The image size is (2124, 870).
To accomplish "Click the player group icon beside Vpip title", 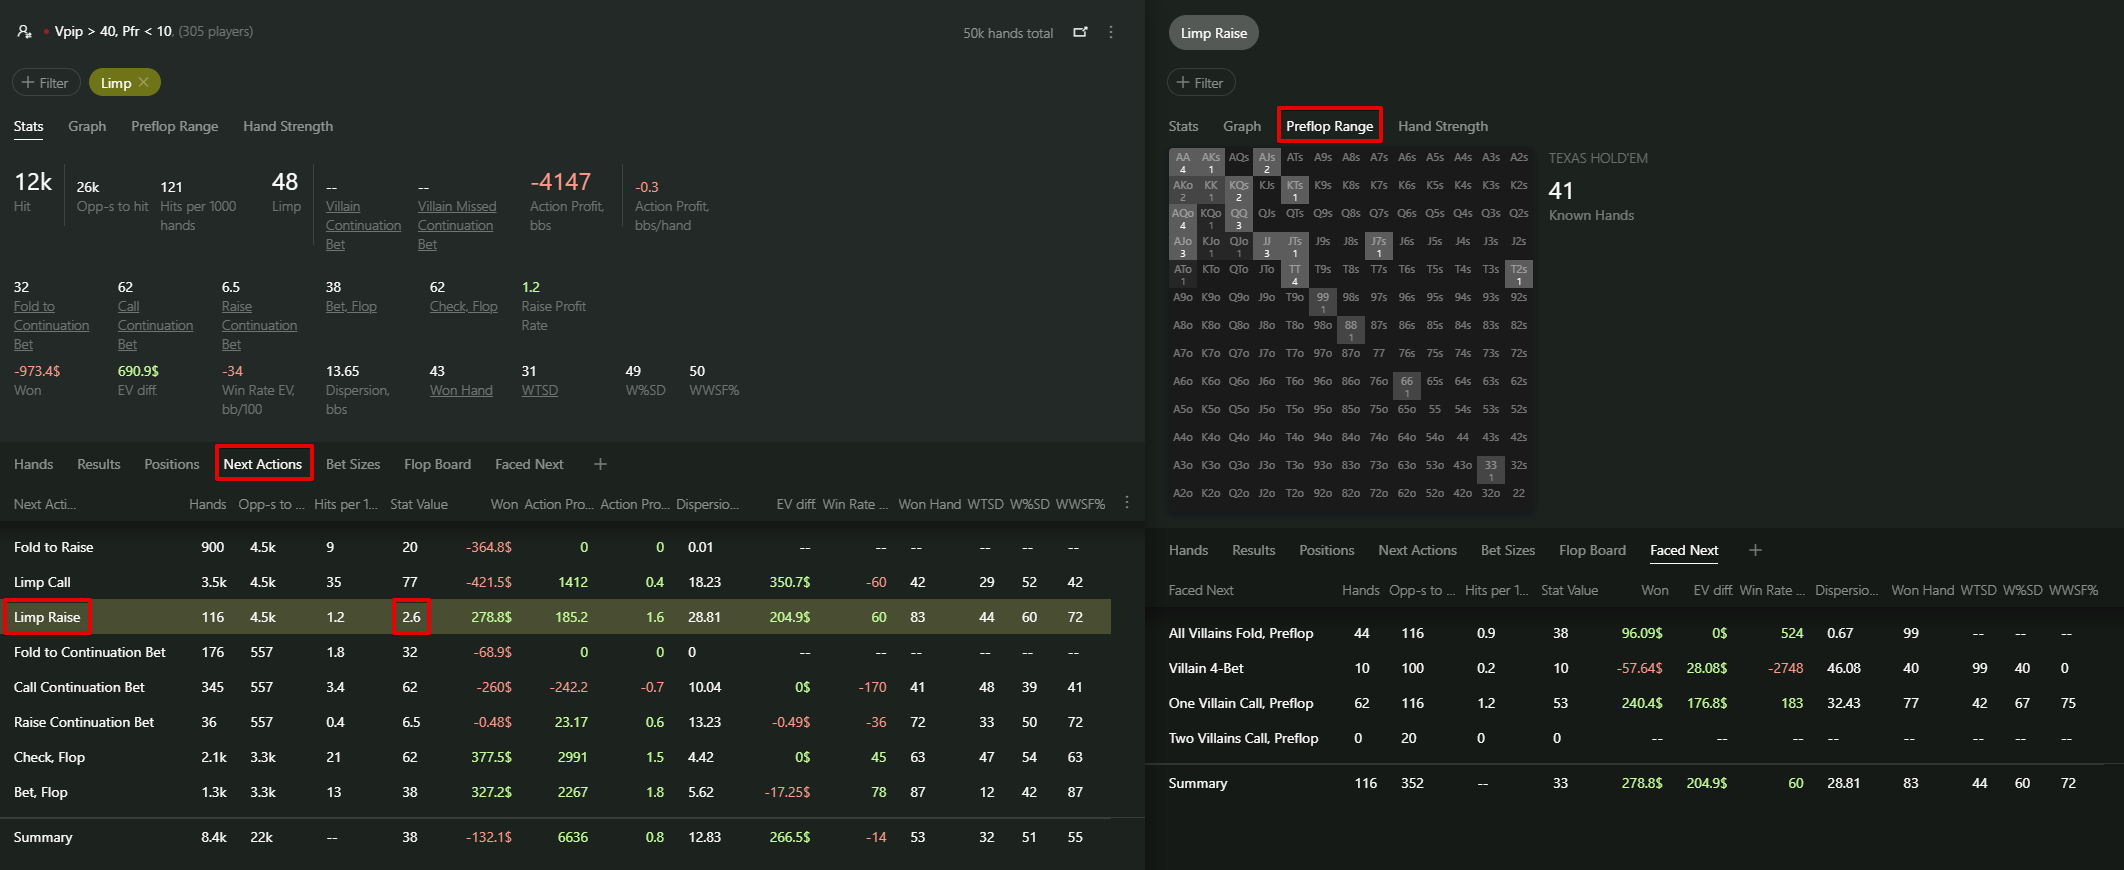I will pos(25,32).
